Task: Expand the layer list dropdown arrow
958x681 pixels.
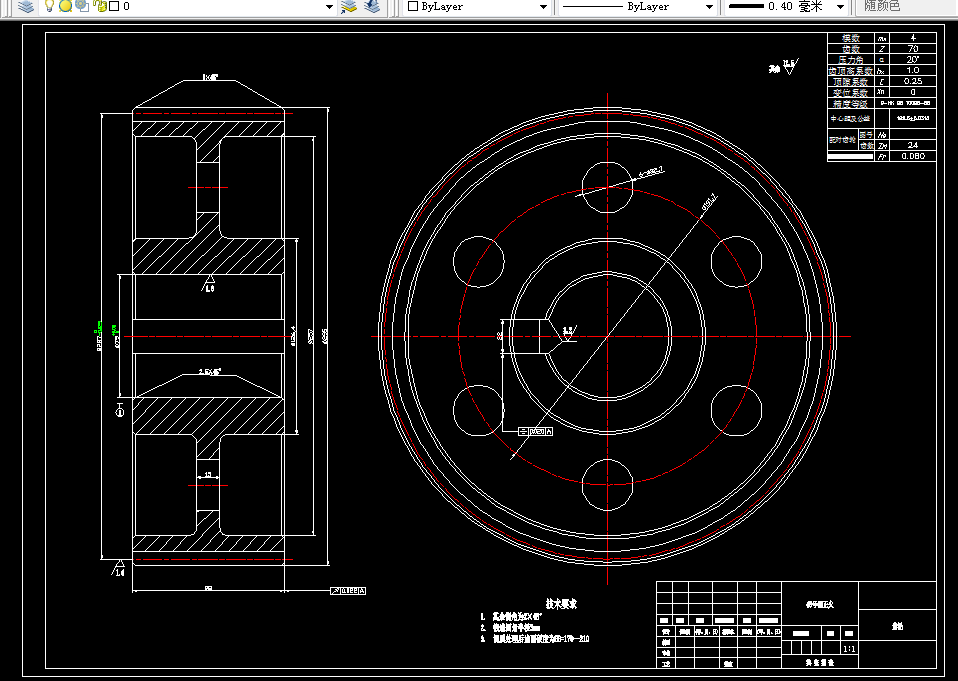Action: point(329,7)
